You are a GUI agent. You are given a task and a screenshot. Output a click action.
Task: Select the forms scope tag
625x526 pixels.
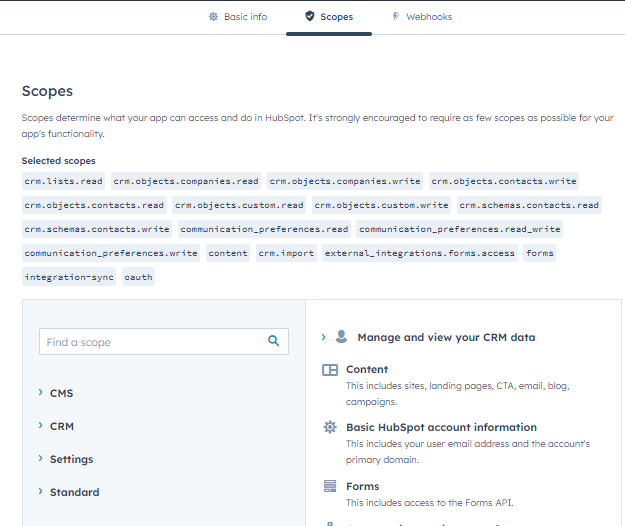coord(540,253)
